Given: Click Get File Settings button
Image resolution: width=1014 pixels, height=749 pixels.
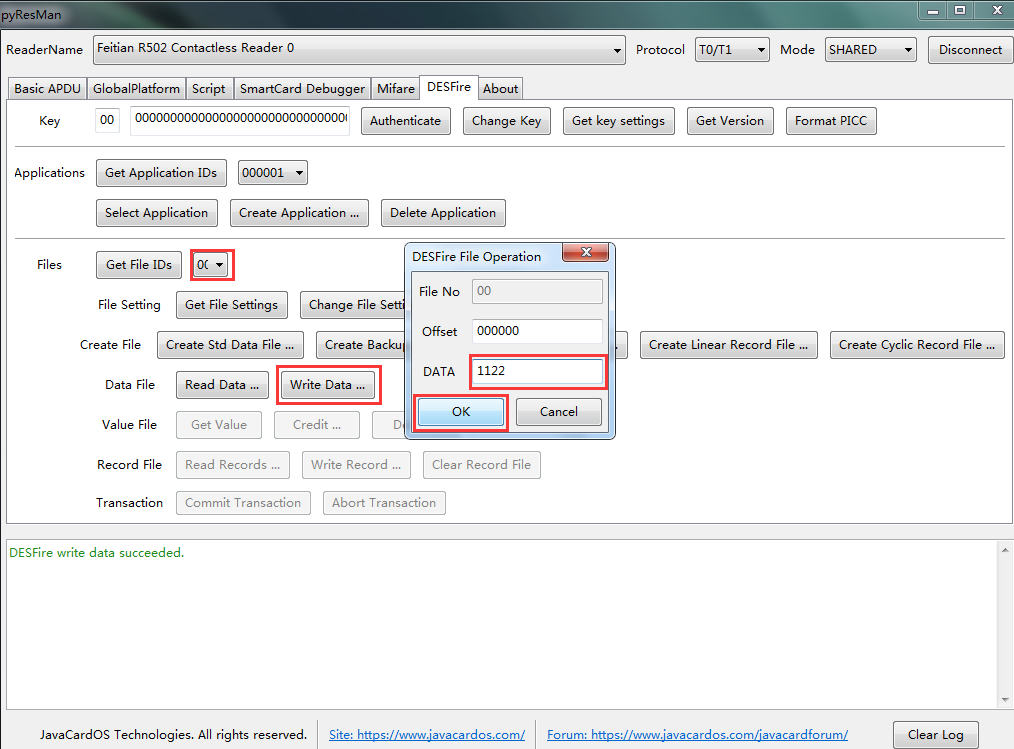Looking at the screenshot, I should (232, 305).
